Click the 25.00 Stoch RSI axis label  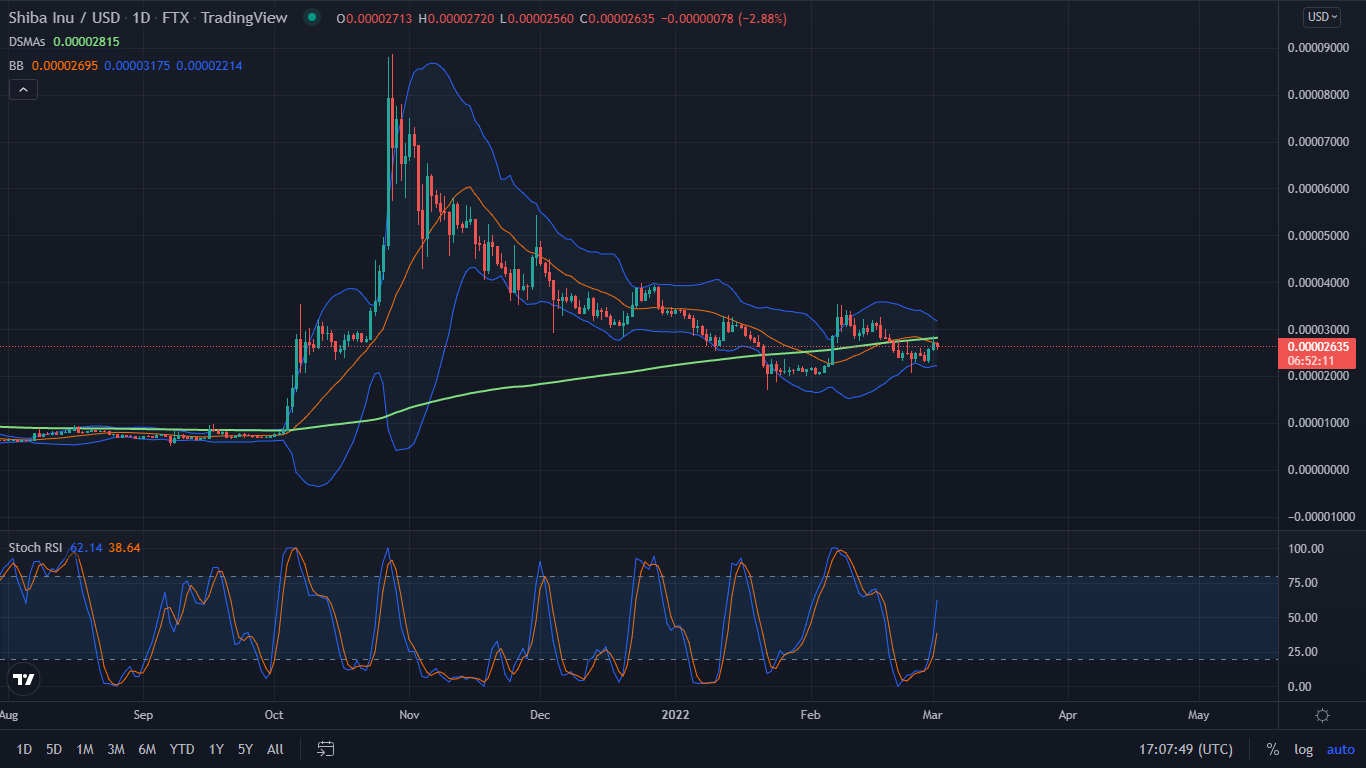click(x=1303, y=651)
